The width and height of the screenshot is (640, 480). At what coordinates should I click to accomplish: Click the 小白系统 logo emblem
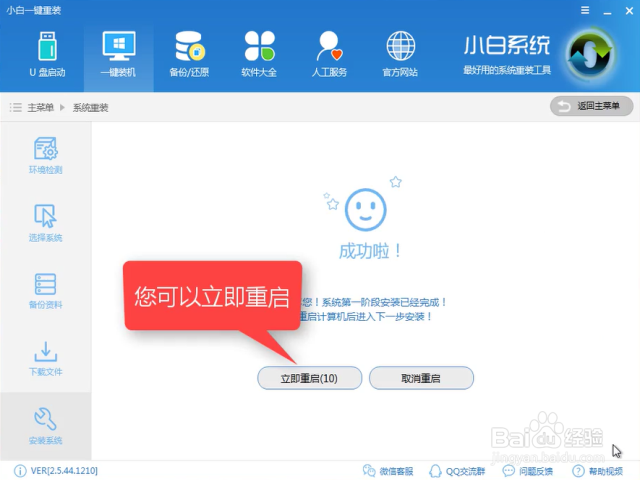(591, 53)
